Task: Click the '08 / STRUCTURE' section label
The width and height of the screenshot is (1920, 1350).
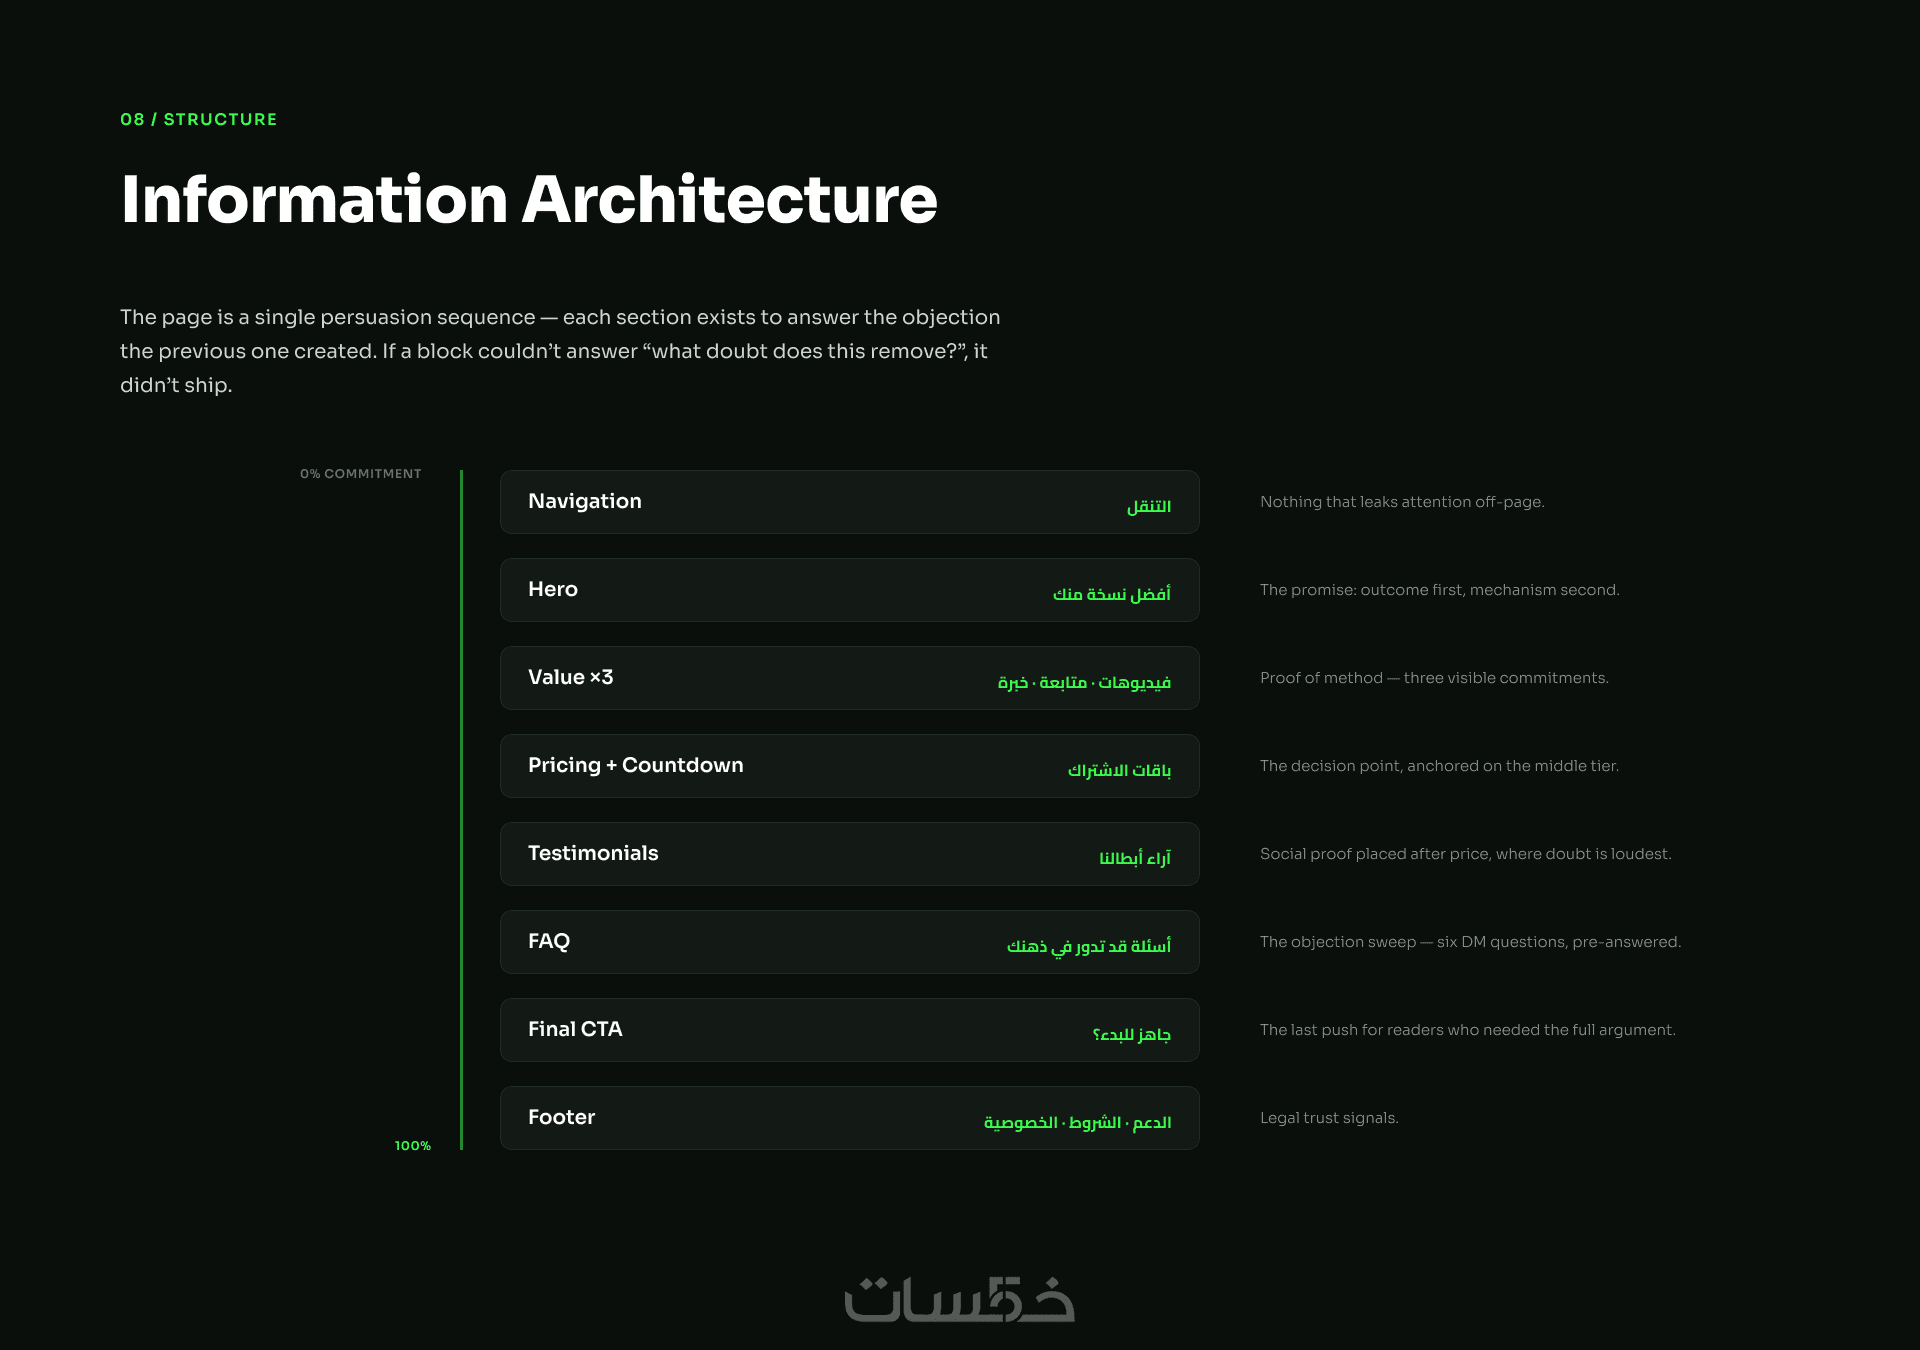Action: 199,119
